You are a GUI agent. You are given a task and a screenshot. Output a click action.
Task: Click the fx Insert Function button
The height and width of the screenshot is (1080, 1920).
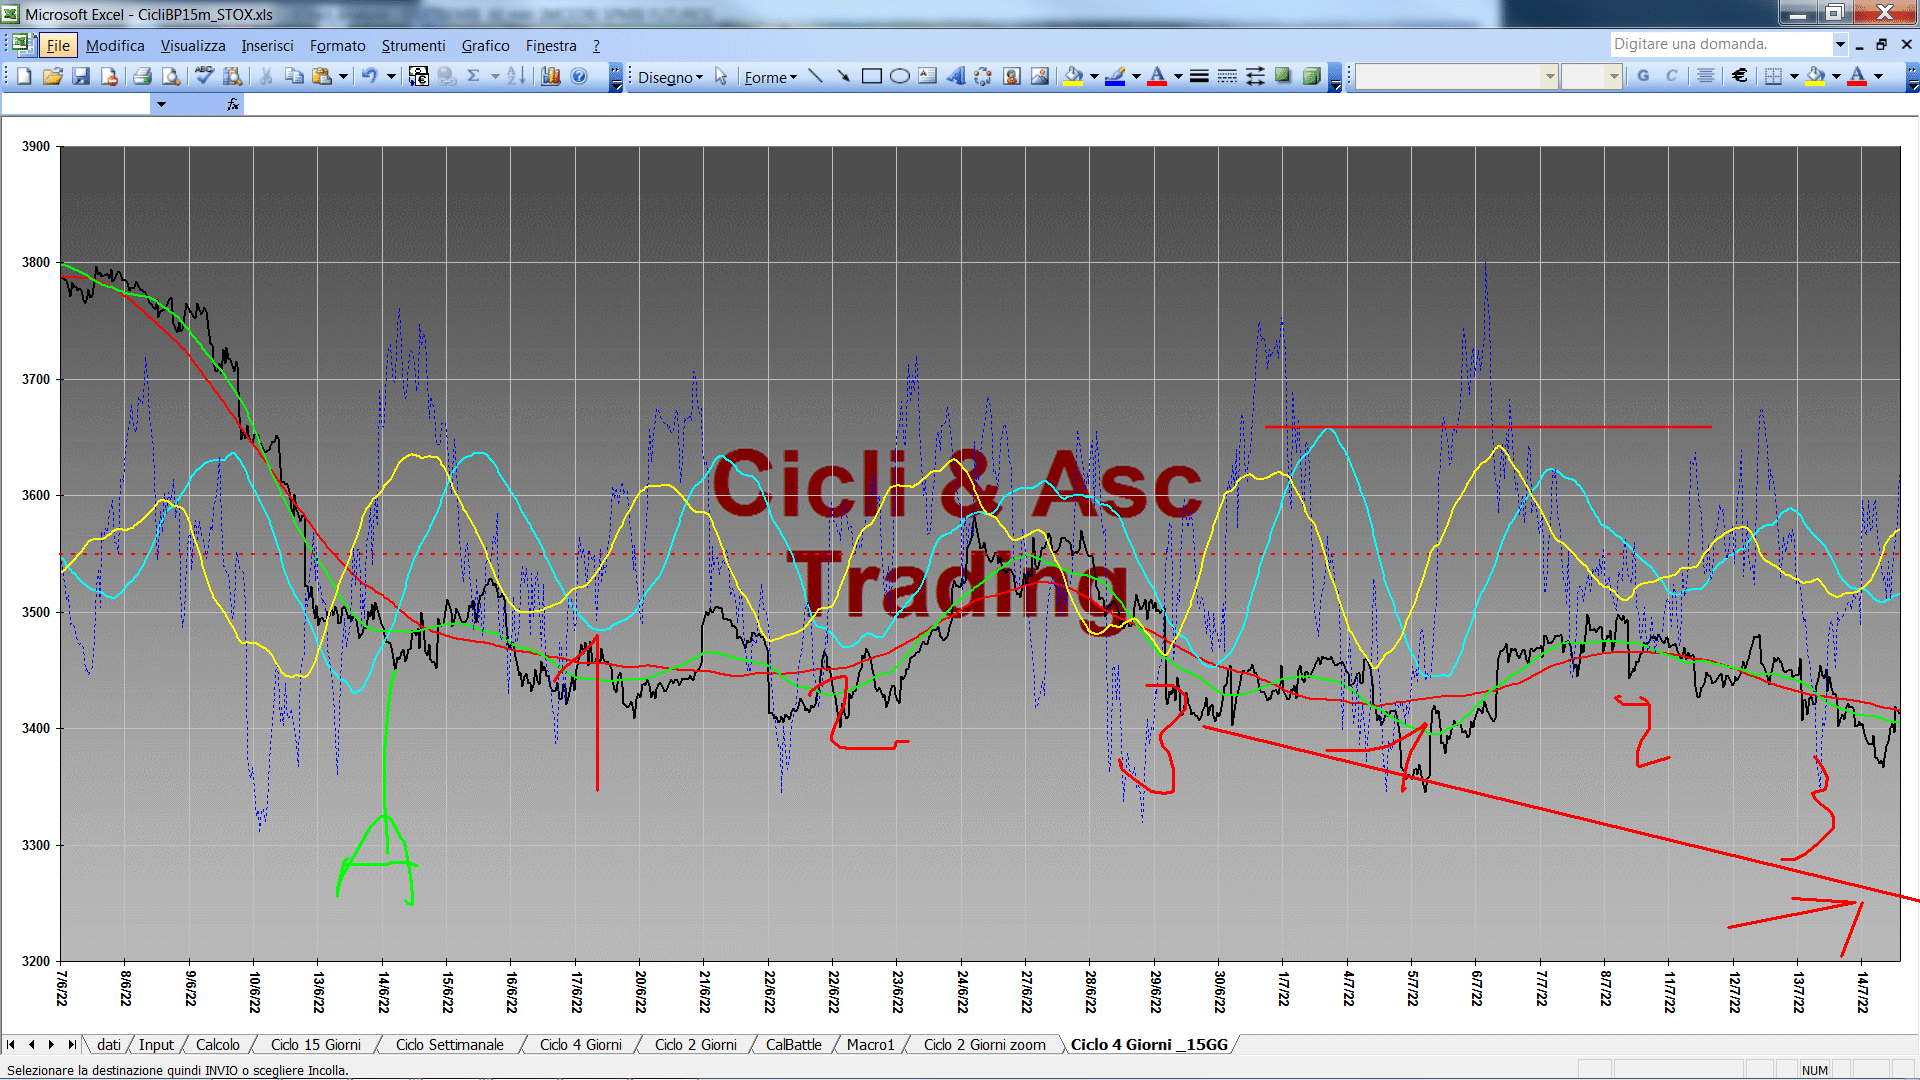click(233, 104)
